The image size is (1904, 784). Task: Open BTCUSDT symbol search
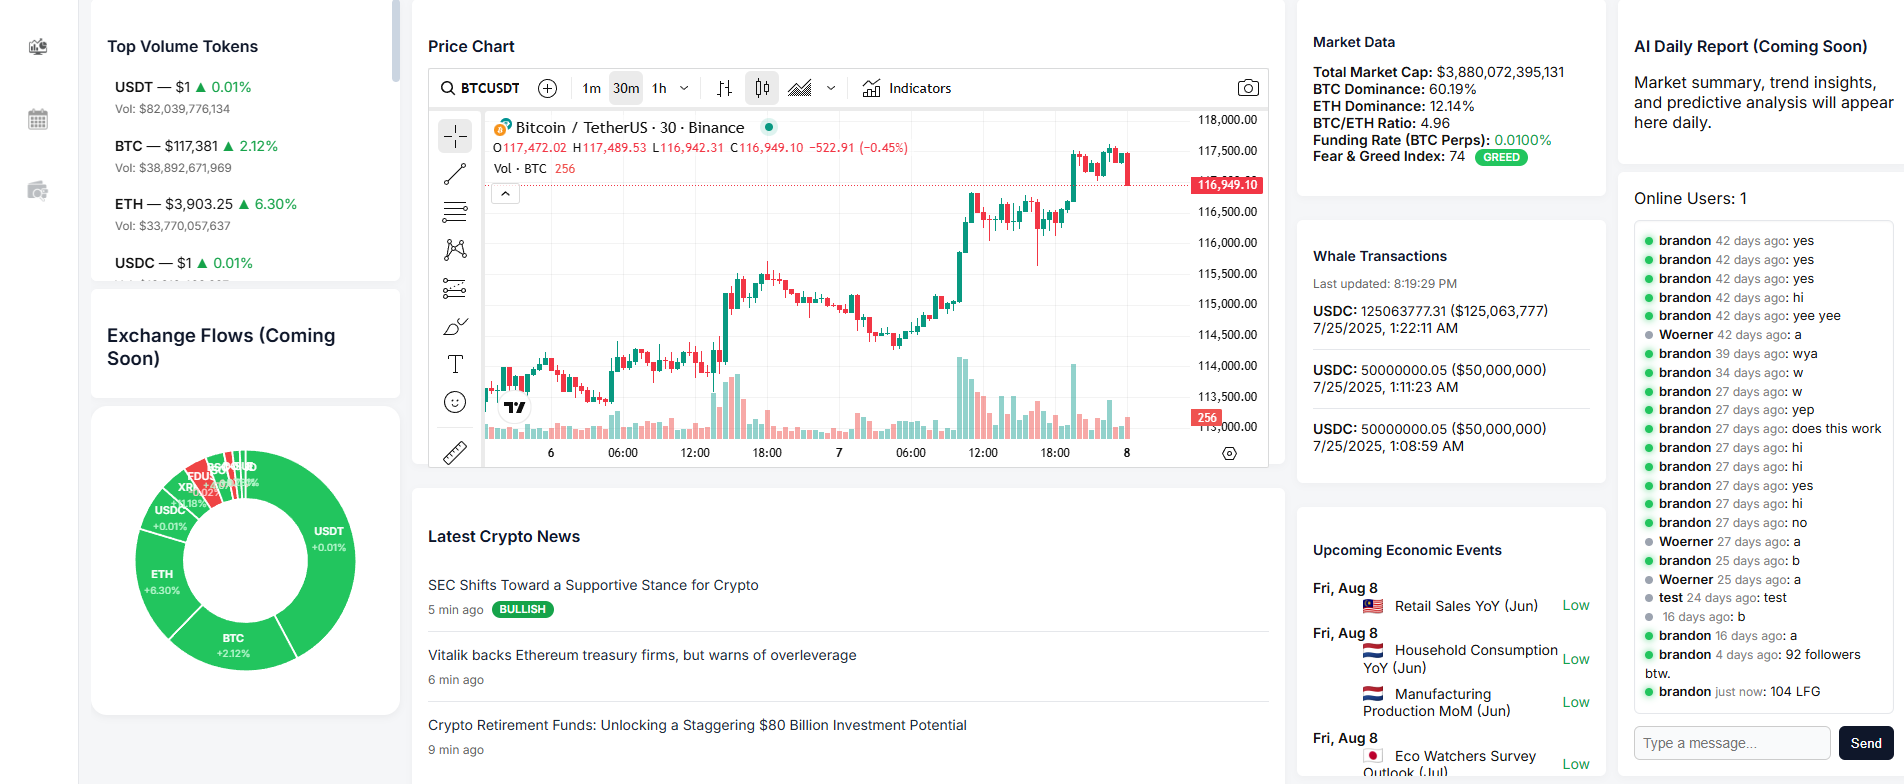tap(480, 88)
